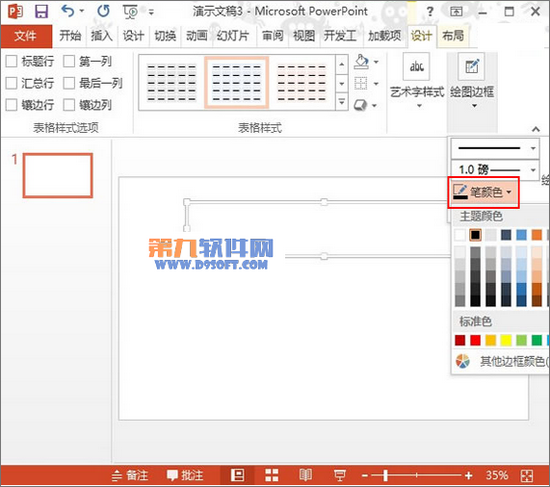Click the Redo (repeat) icon
This screenshot has height=487, width=550.
click(x=103, y=11)
